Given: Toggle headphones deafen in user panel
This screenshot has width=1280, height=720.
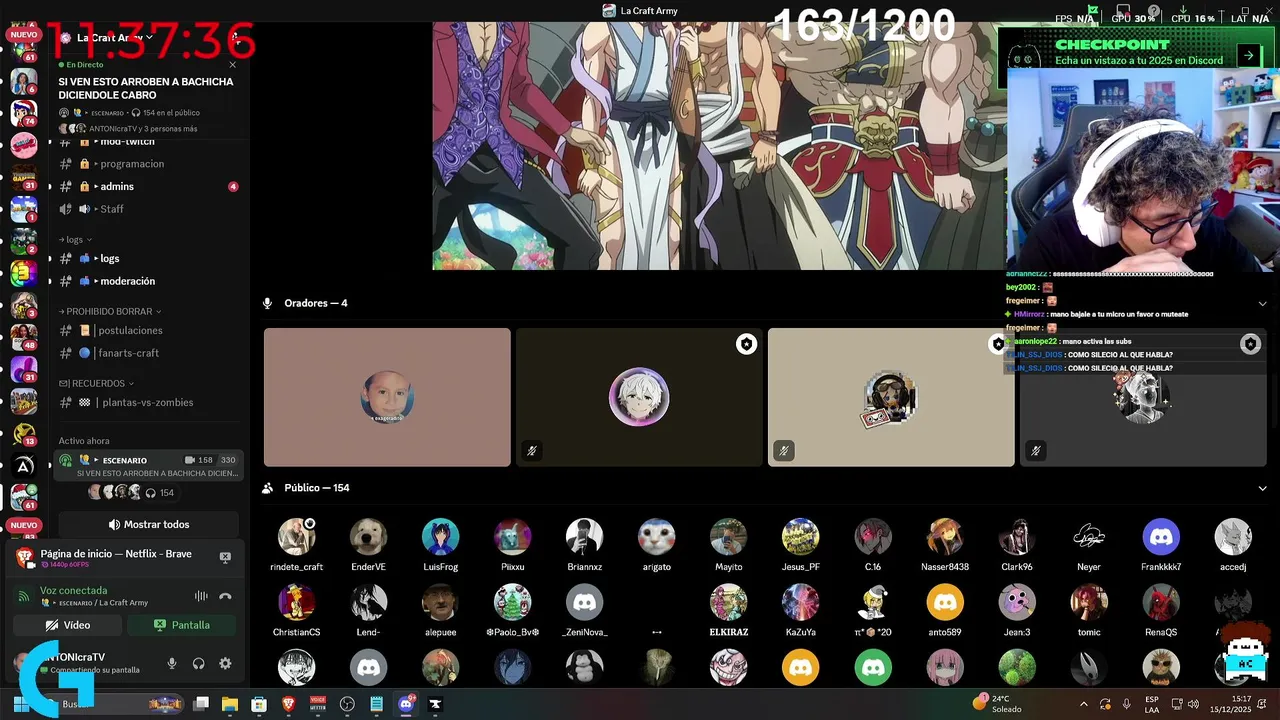Looking at the screenshot, I should point(198,663).
